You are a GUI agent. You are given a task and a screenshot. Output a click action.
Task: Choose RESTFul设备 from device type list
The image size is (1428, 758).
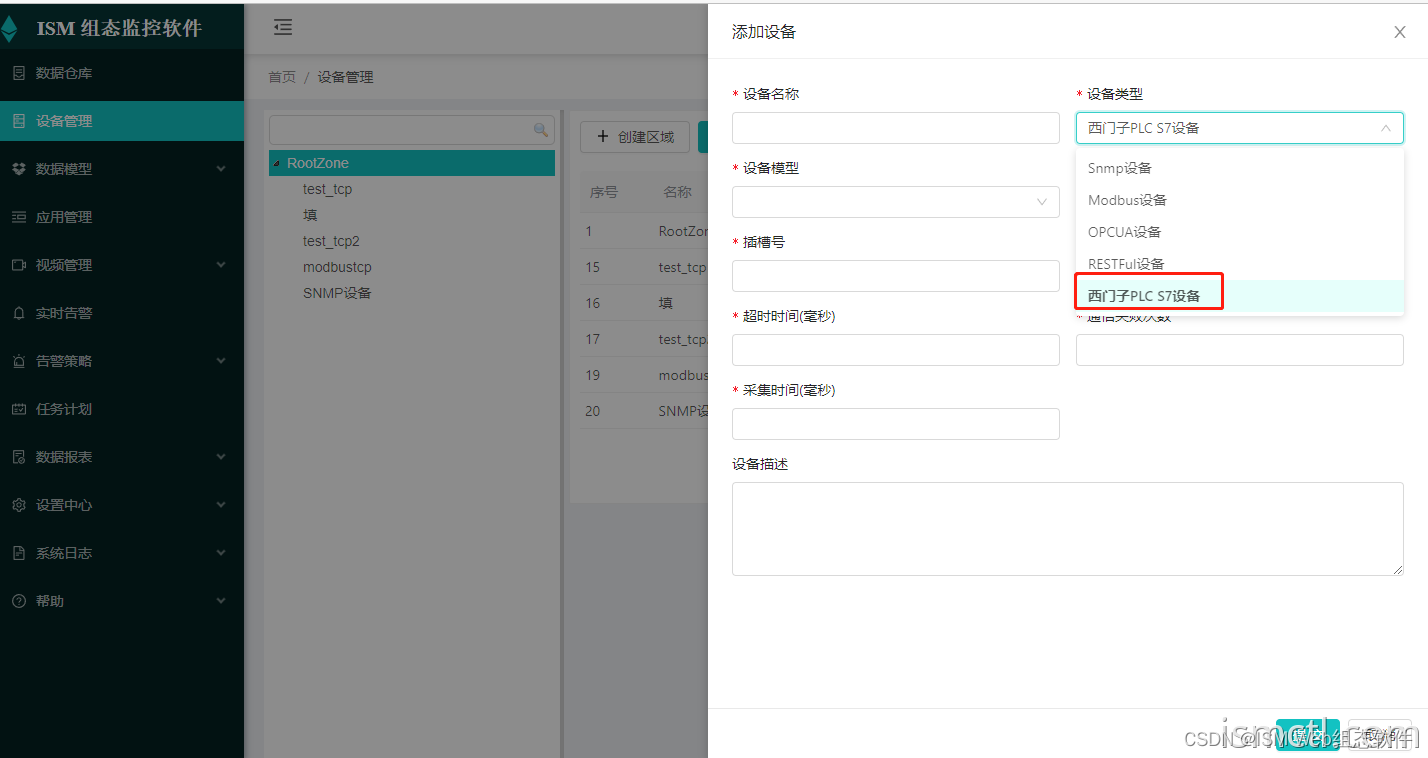pyautogui.click(x=1240, y=264)
